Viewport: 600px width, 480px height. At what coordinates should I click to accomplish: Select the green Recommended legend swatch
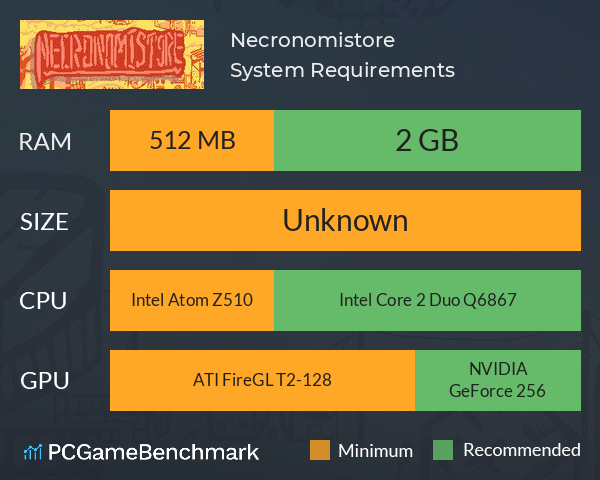(x=443, y=450)
